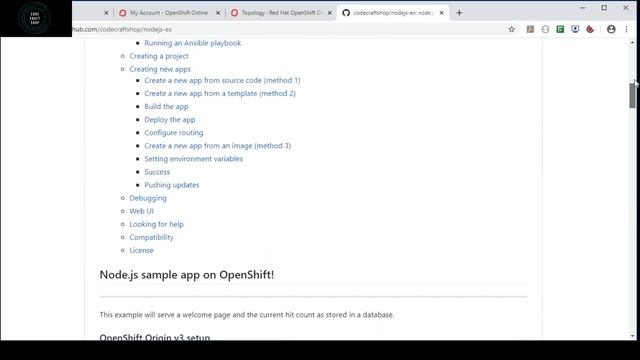The image size is (640, 360).
Task: Minimize the Chrome window
Action: pyautogui.click(x=583, y=8)
